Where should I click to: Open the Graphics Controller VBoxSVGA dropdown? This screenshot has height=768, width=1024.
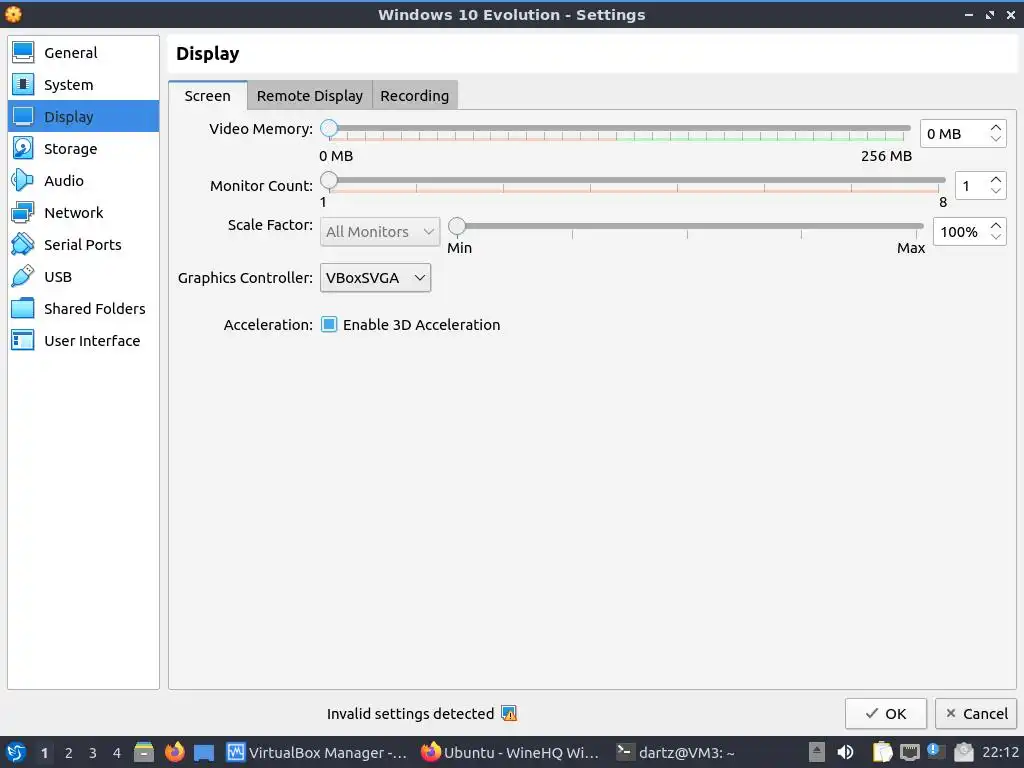[376, 278]
